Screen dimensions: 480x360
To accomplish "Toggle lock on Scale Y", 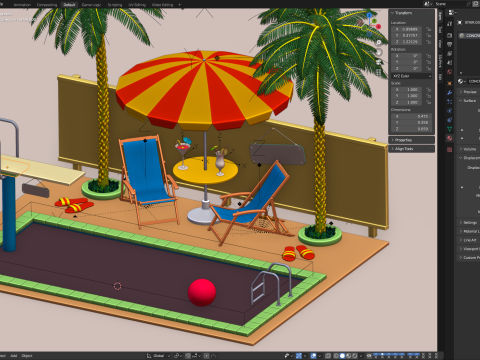I will [x=428, y=96].
